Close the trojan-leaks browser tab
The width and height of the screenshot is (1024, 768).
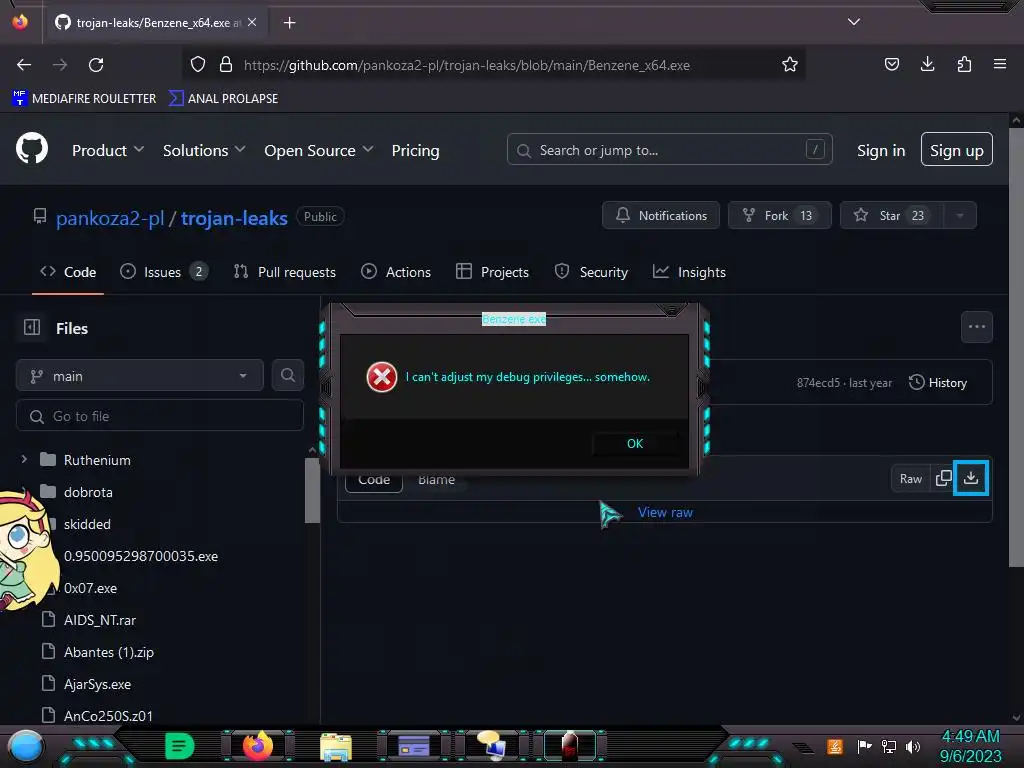click(x=252, y=22)
